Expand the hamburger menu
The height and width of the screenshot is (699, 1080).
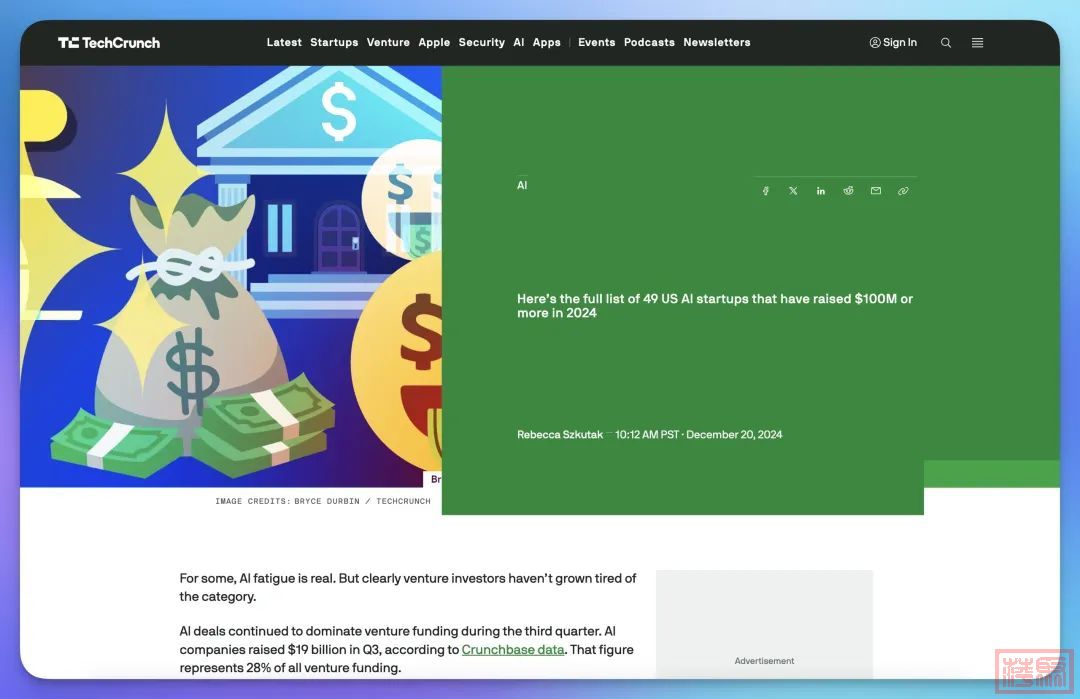[977, 43]
